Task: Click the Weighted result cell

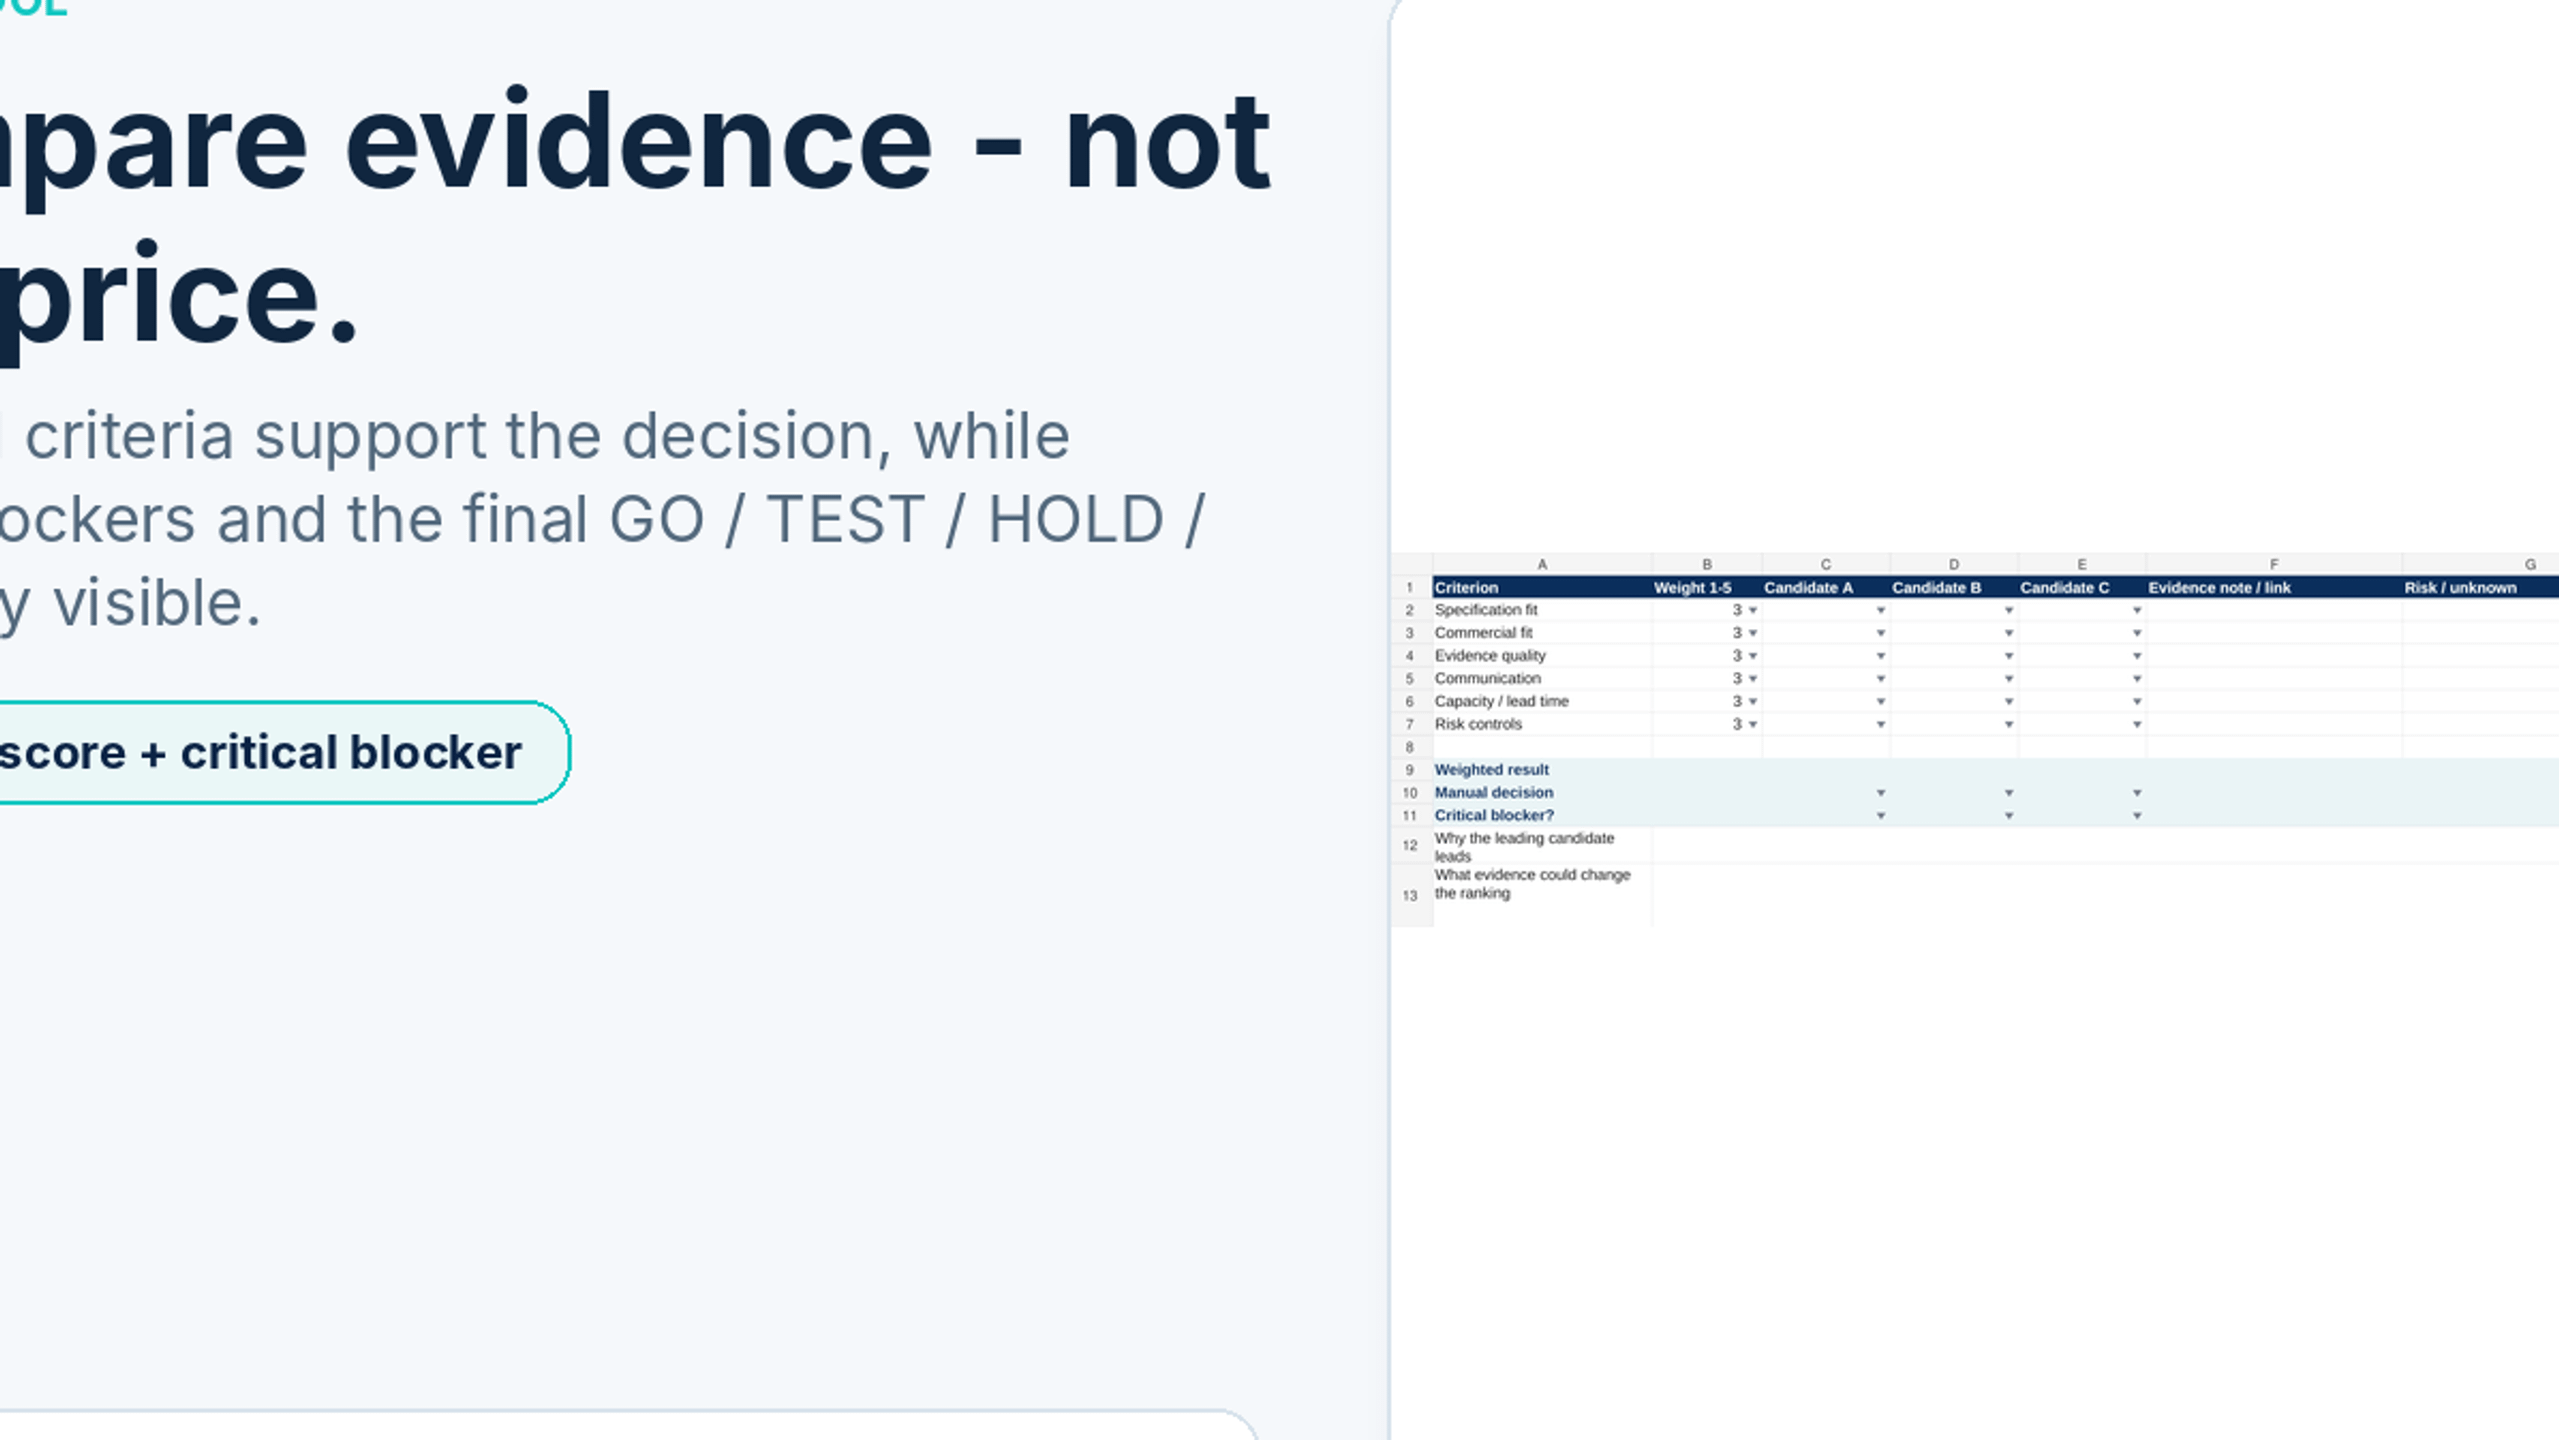Action: pos(1542,770)
